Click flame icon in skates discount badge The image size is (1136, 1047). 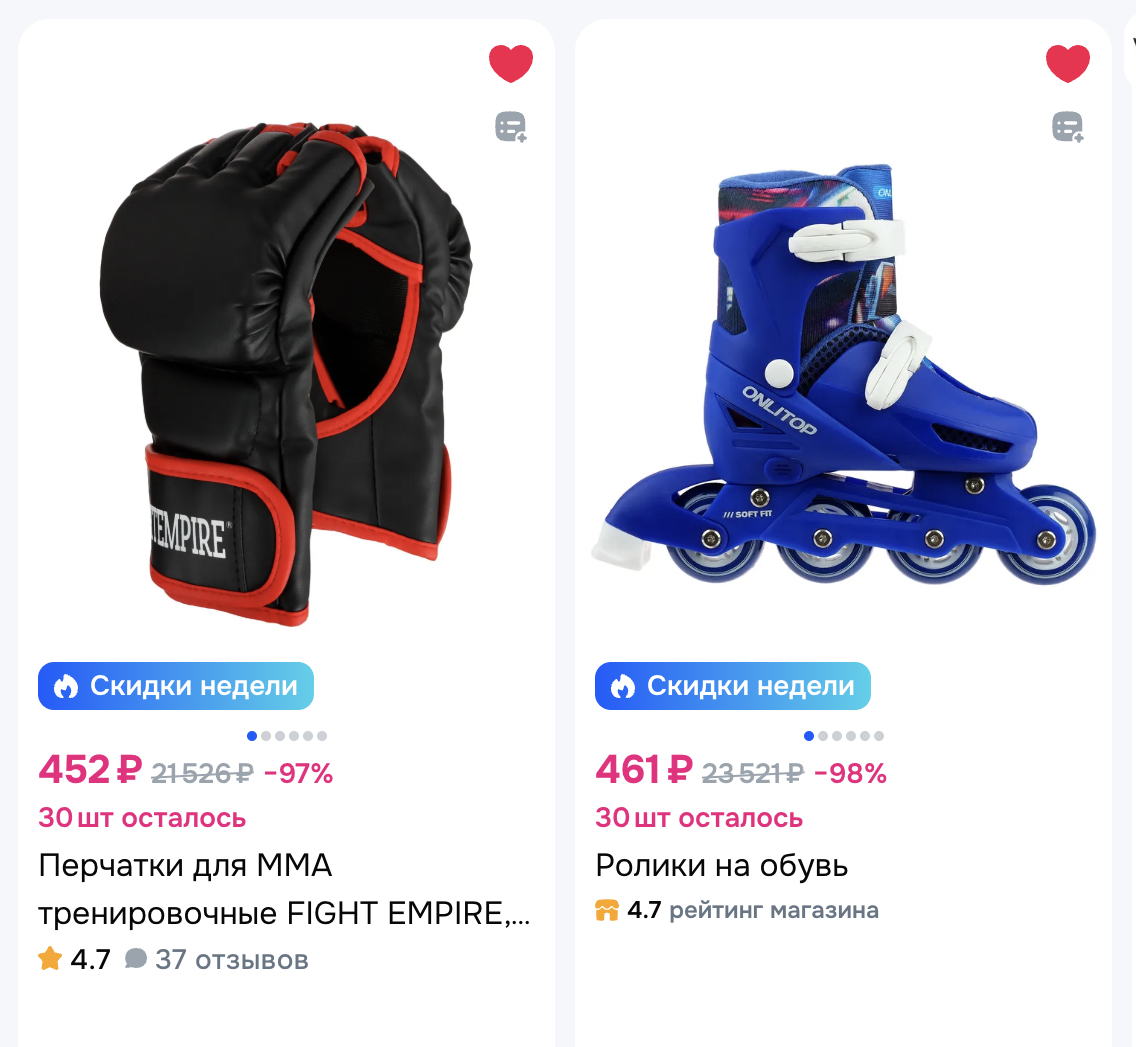click(622, 686)
